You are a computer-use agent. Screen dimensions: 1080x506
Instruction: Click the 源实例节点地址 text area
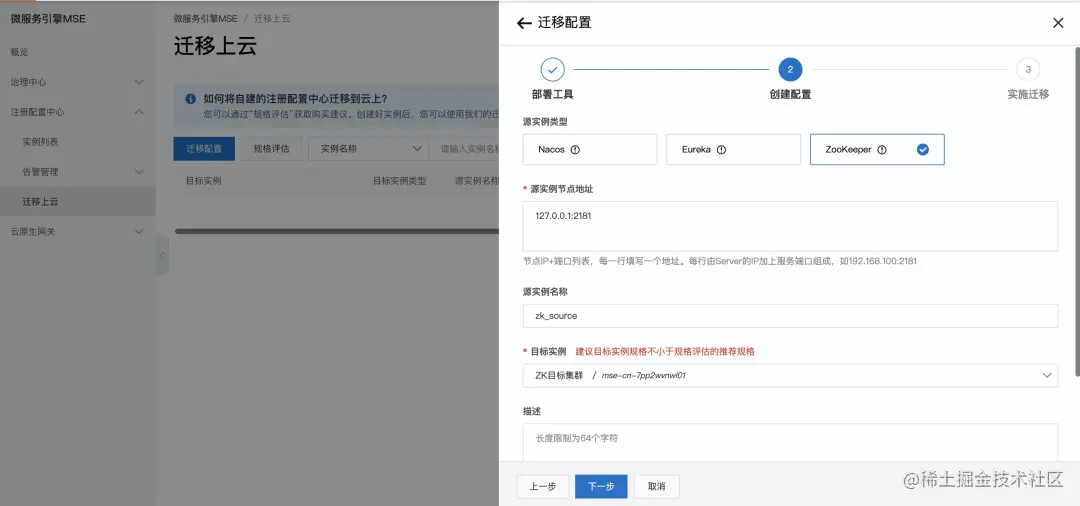[x=790, y=226]
